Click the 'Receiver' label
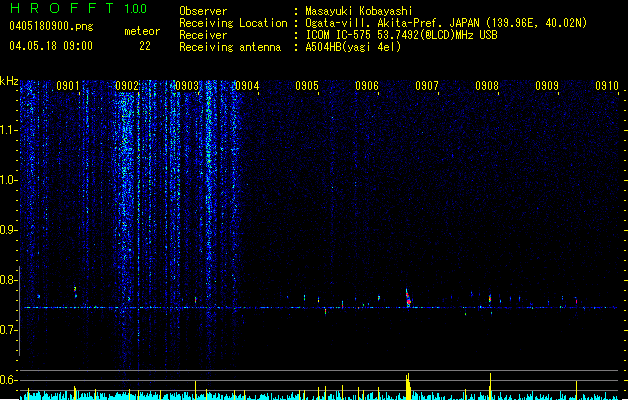Image resolution: width=629 pixels, height=400 pixels. (x=203, y=35)
